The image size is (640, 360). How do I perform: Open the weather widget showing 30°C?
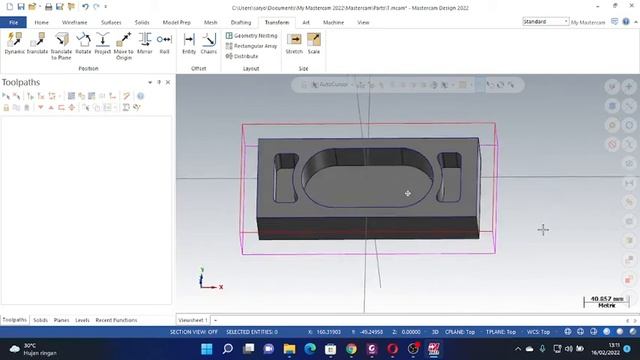coord(33,349)
